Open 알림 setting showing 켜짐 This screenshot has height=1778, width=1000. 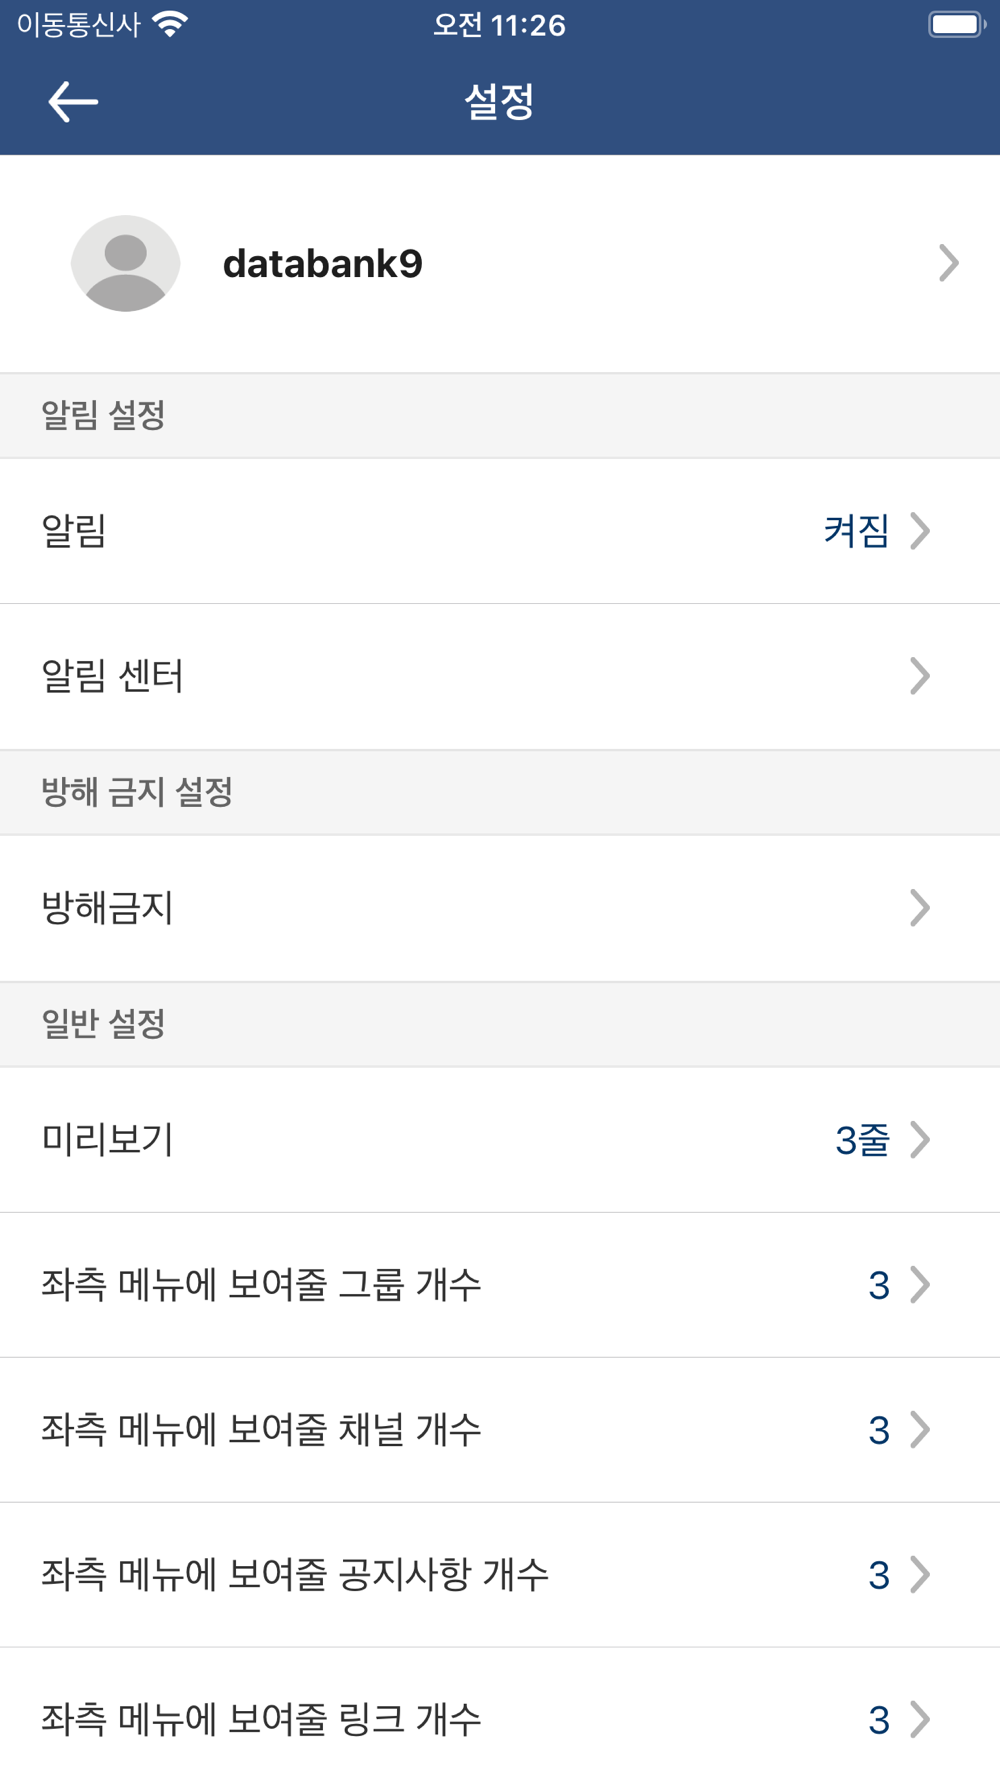point(500,531)
